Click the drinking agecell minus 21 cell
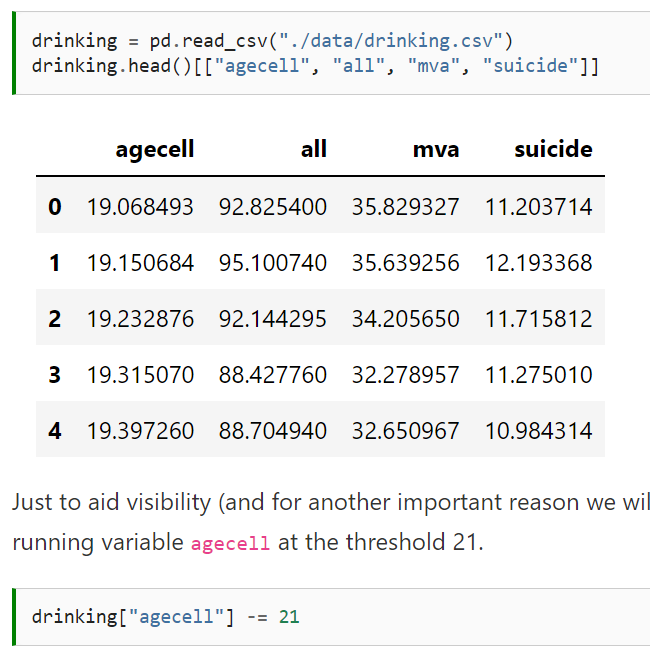Screen dimensions: 650x657 [333, 617]
